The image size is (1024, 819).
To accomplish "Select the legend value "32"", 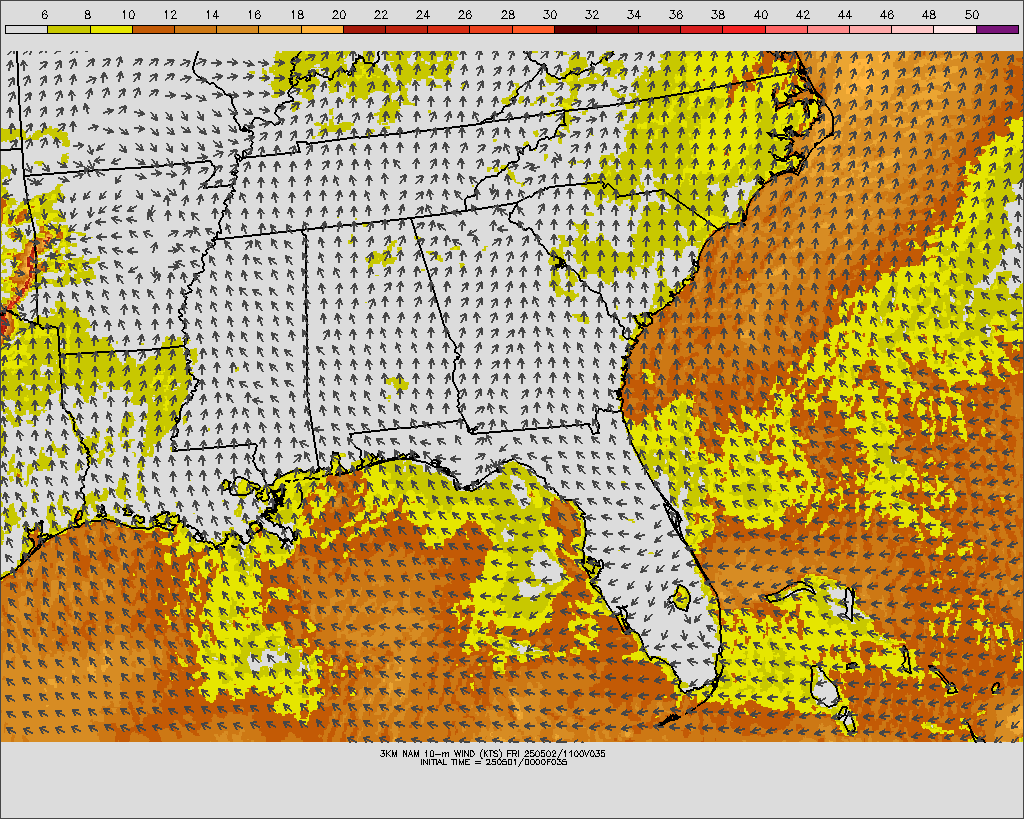I will tap(592, 14).
